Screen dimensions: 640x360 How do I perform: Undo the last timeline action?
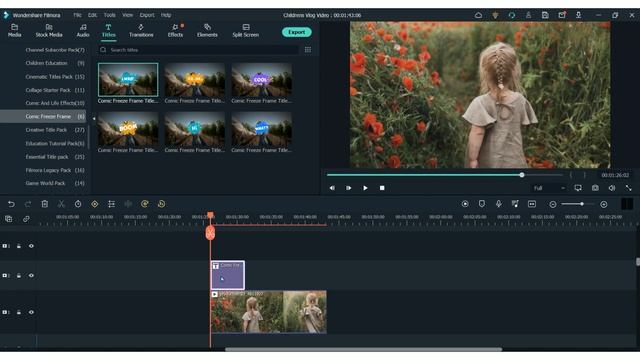[11, 204]
